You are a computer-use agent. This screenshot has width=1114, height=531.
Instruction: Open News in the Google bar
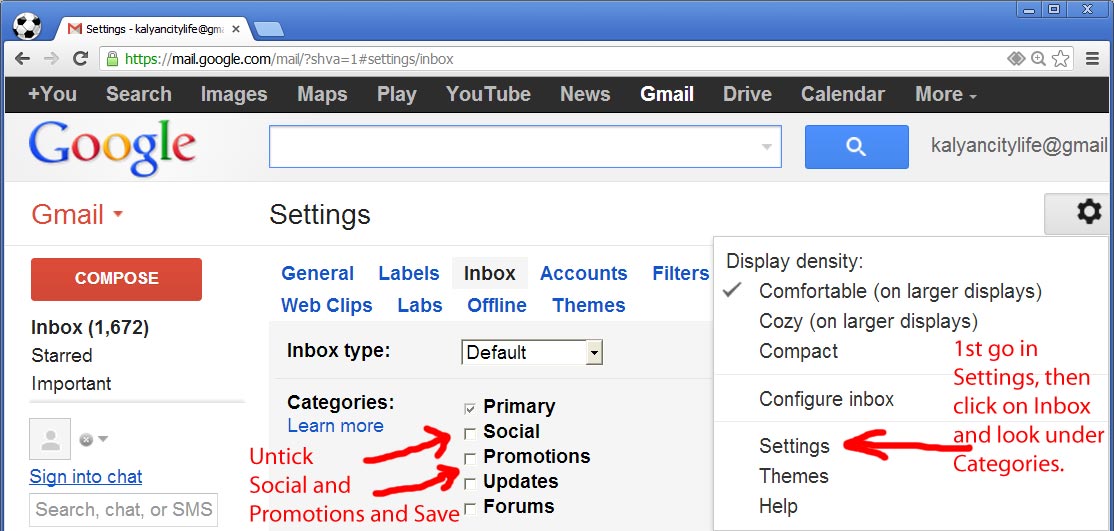585,94
